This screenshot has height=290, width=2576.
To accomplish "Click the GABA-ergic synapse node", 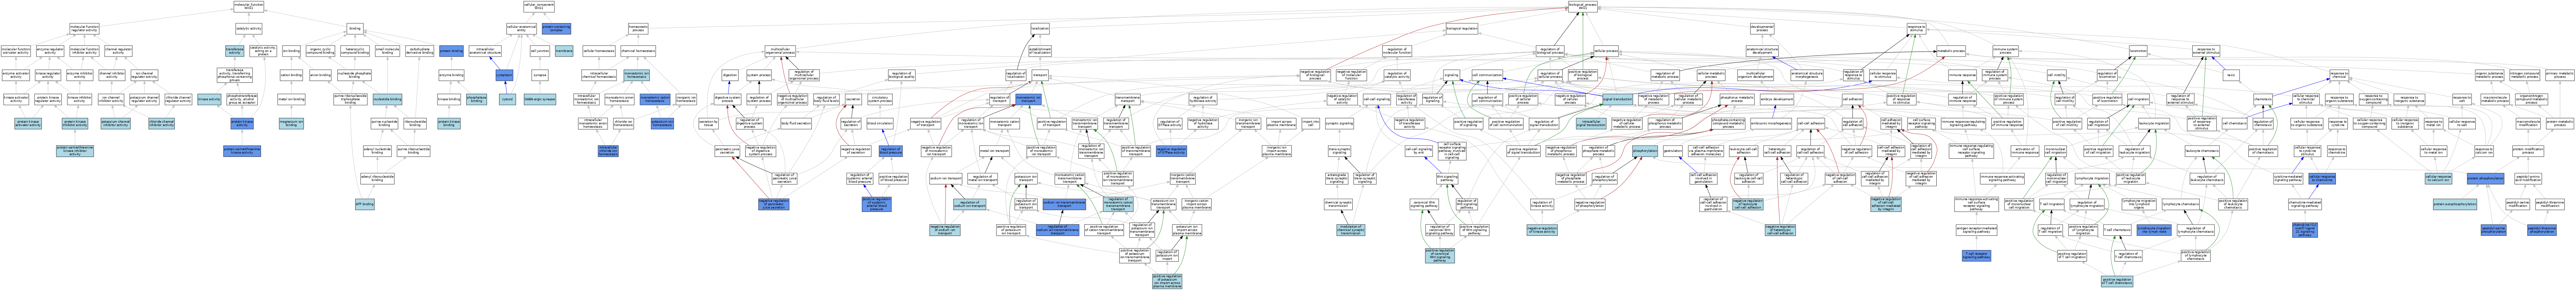I will (x=540, y=99).
